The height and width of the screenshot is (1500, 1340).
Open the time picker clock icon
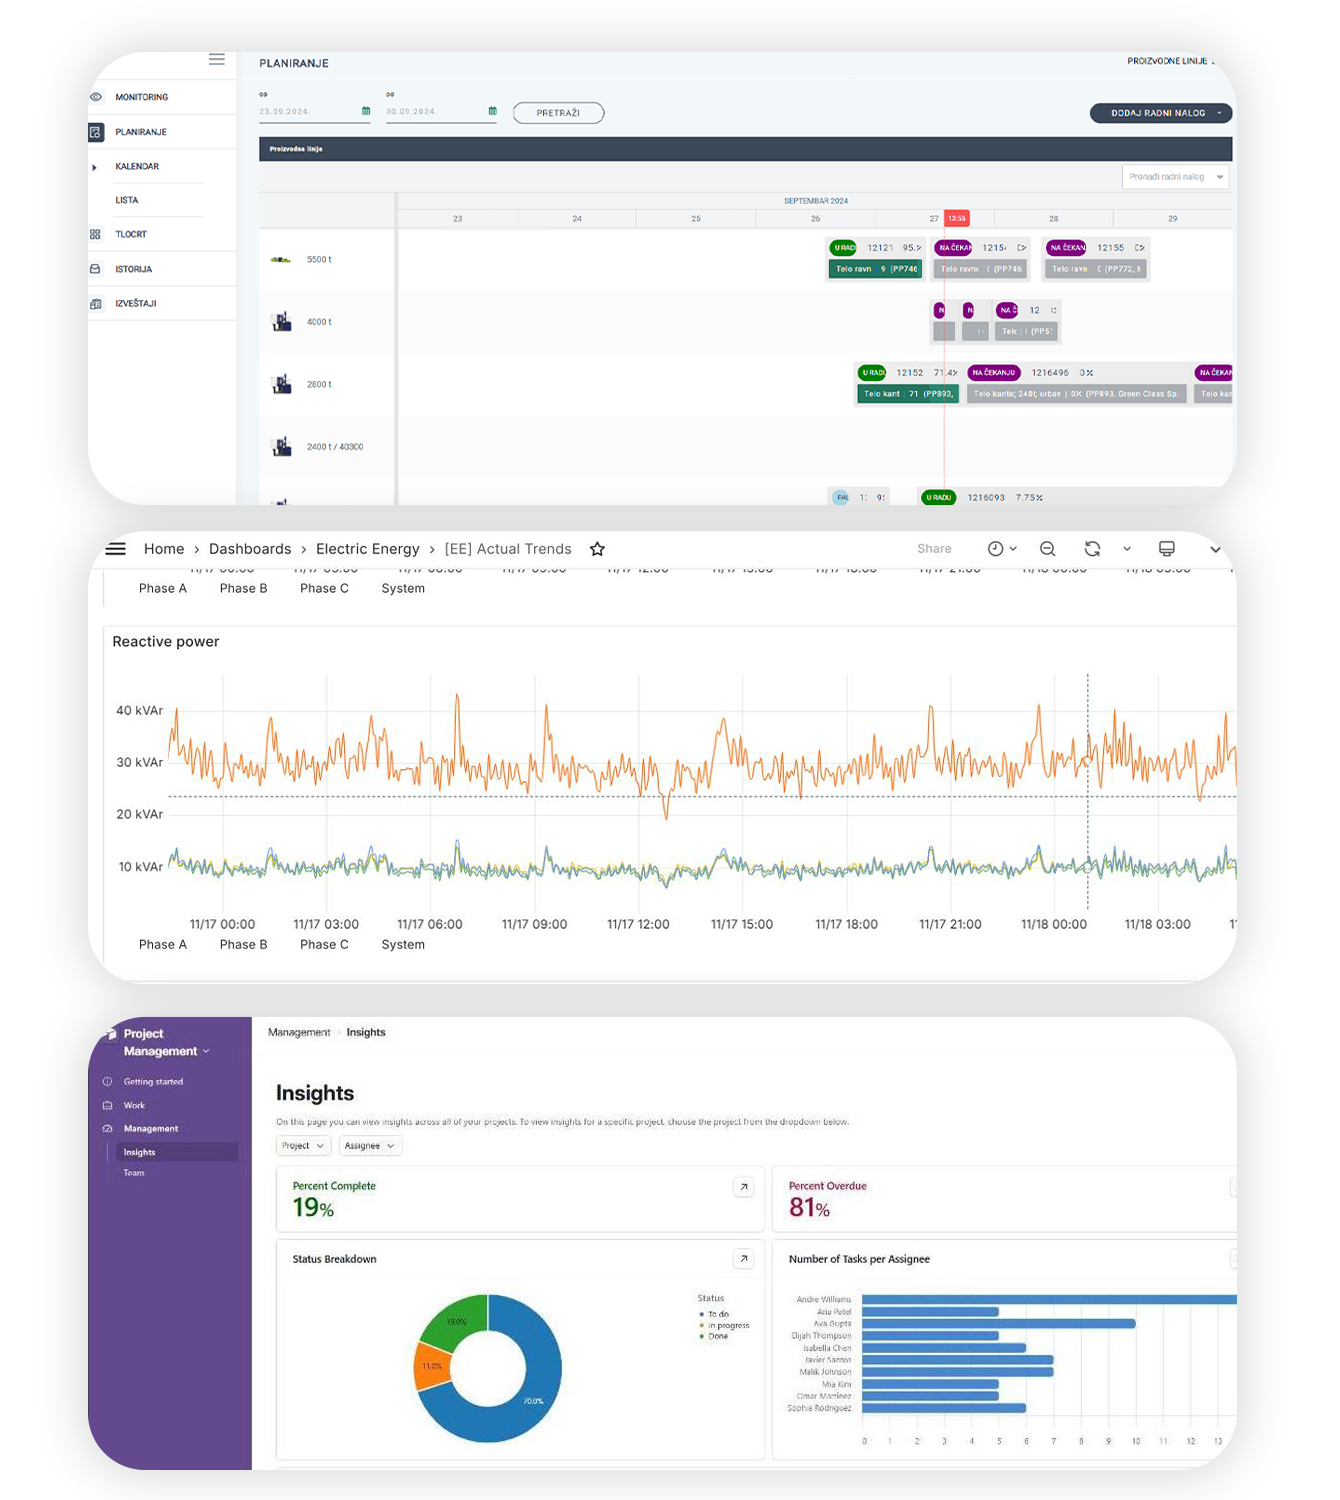(x=996, y=549)
